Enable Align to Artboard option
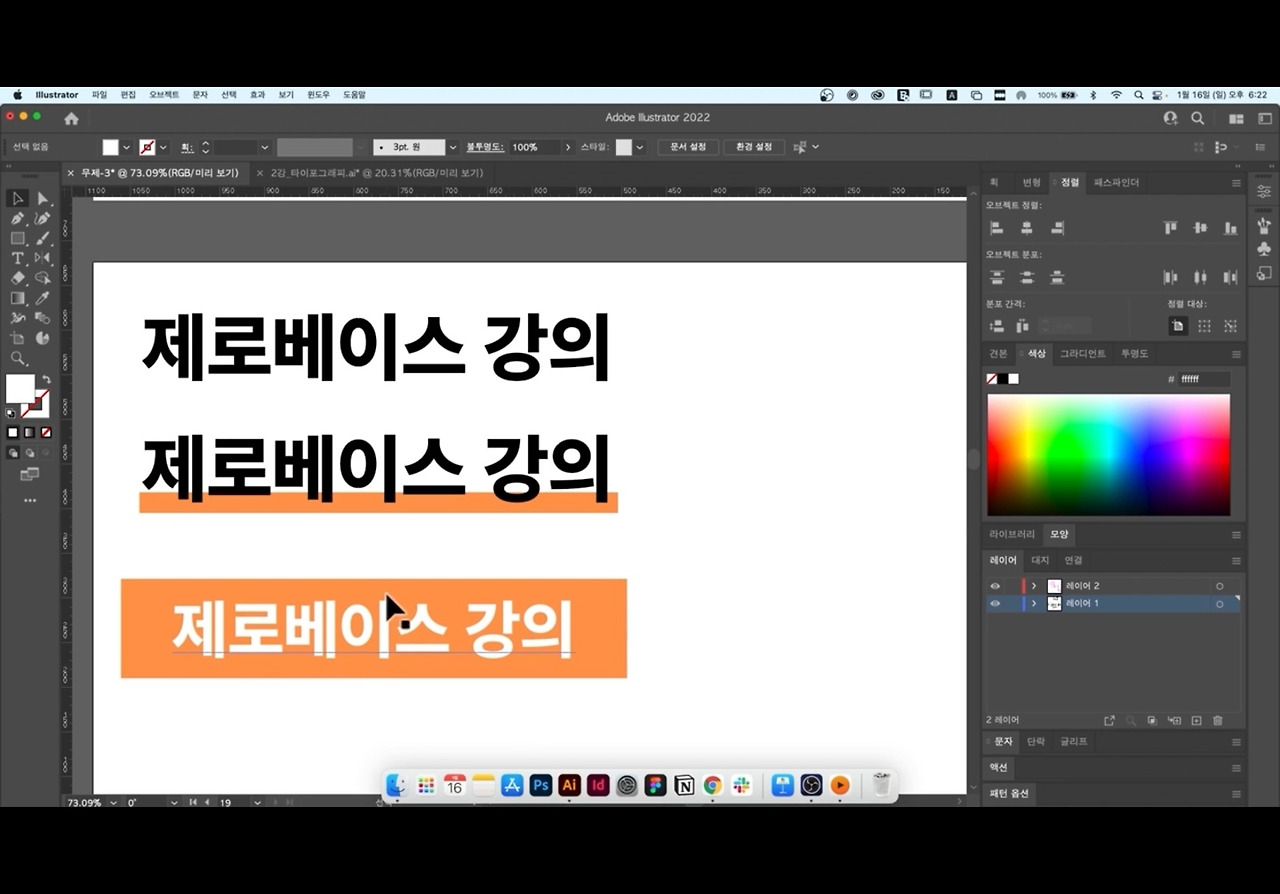Screen dimensions: 1280x894 click(1178, 326)
